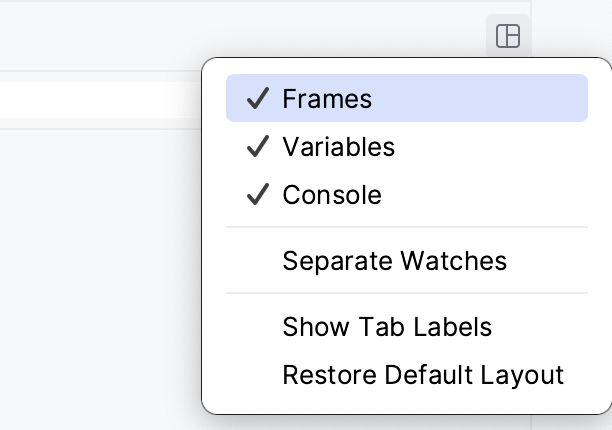Click the checkmark icon beside Console

coord(258,195)
